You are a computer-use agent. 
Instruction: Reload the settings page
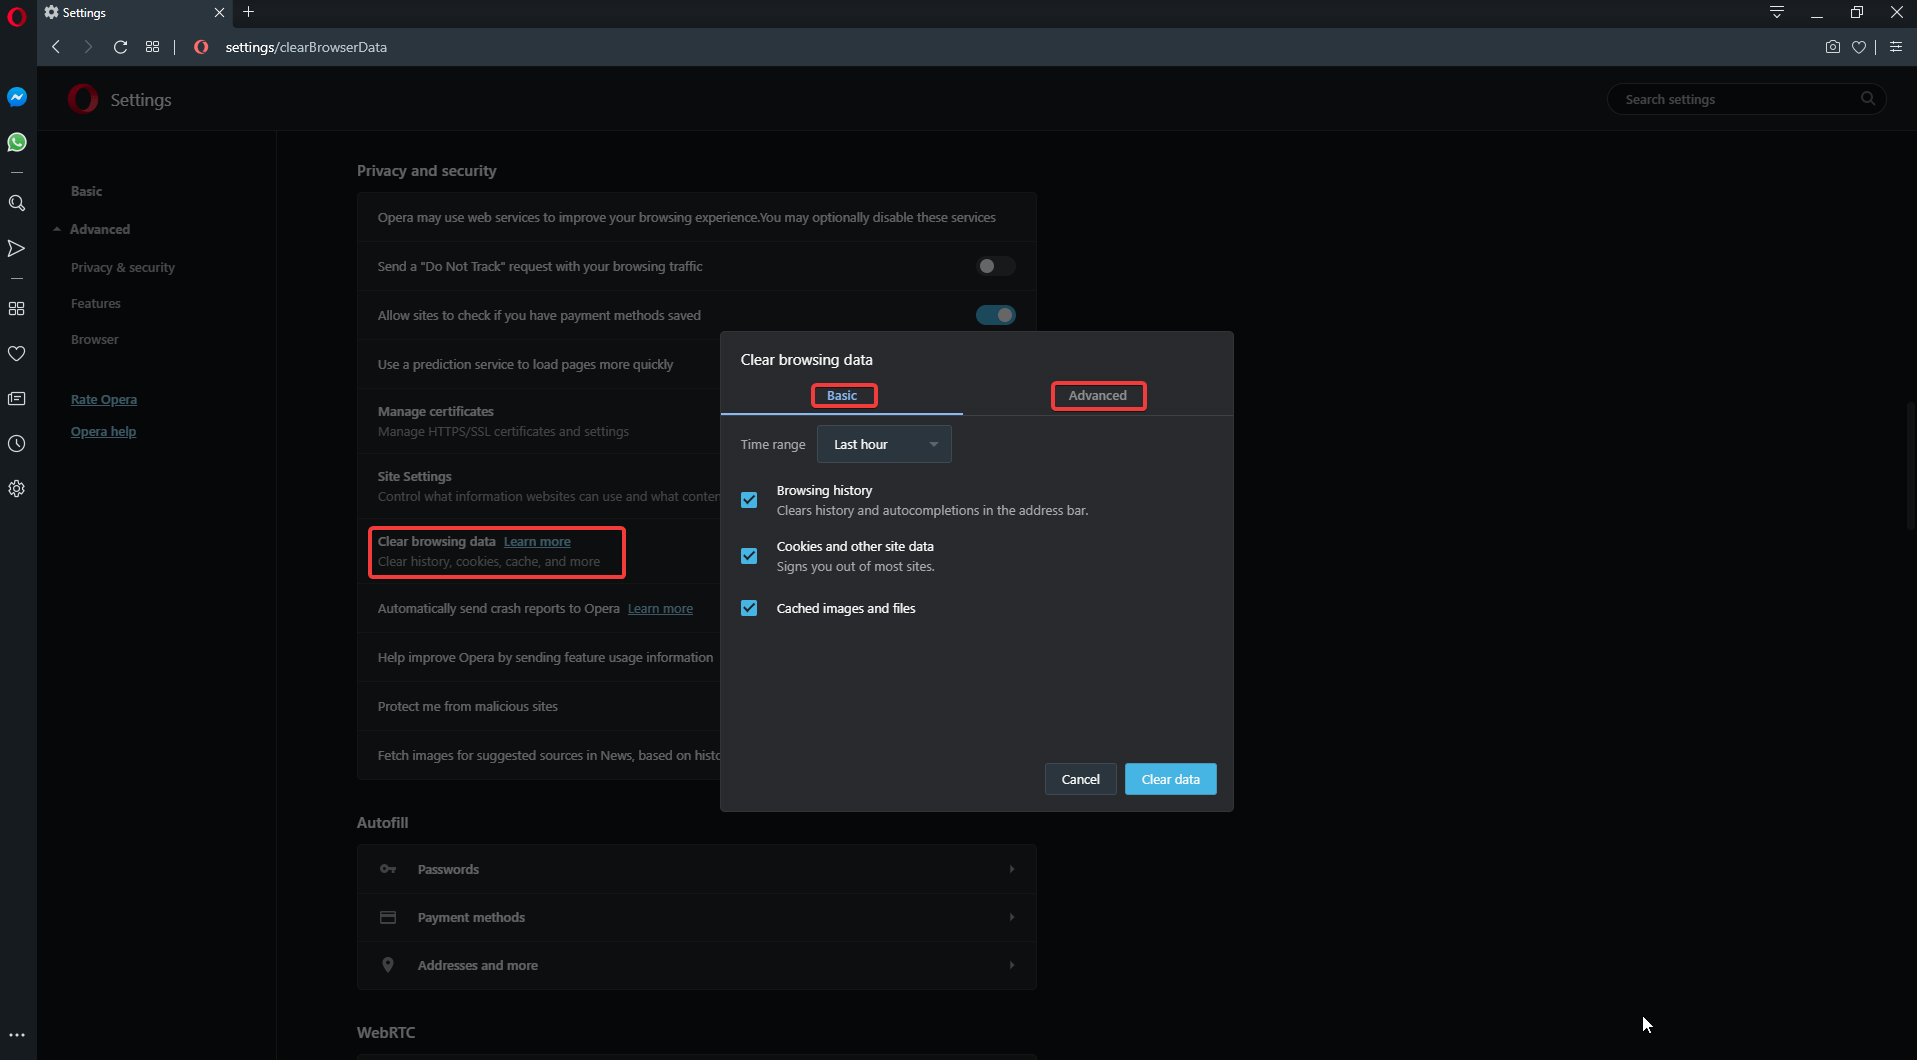coord(120,47)
